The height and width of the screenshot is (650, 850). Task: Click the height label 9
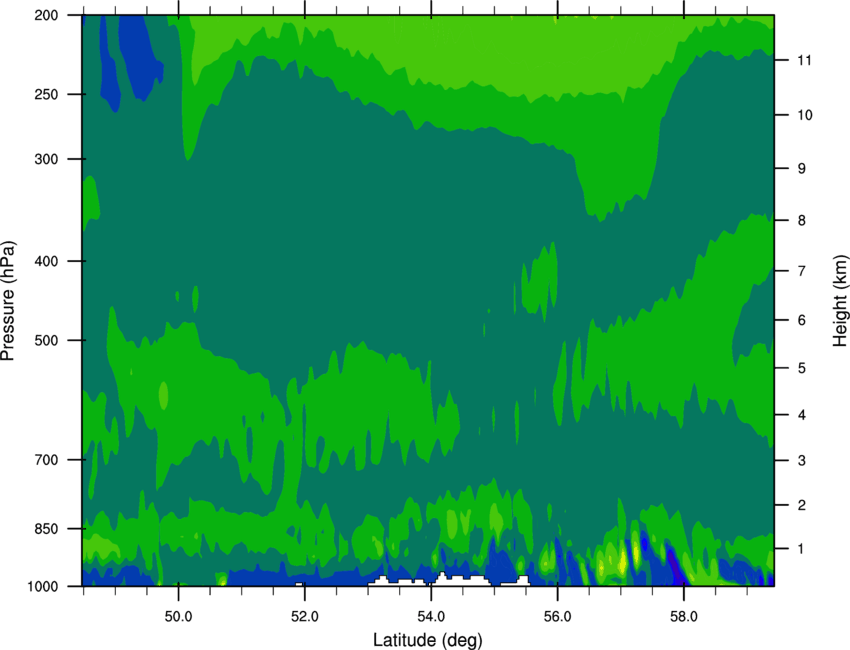(802, 169)
